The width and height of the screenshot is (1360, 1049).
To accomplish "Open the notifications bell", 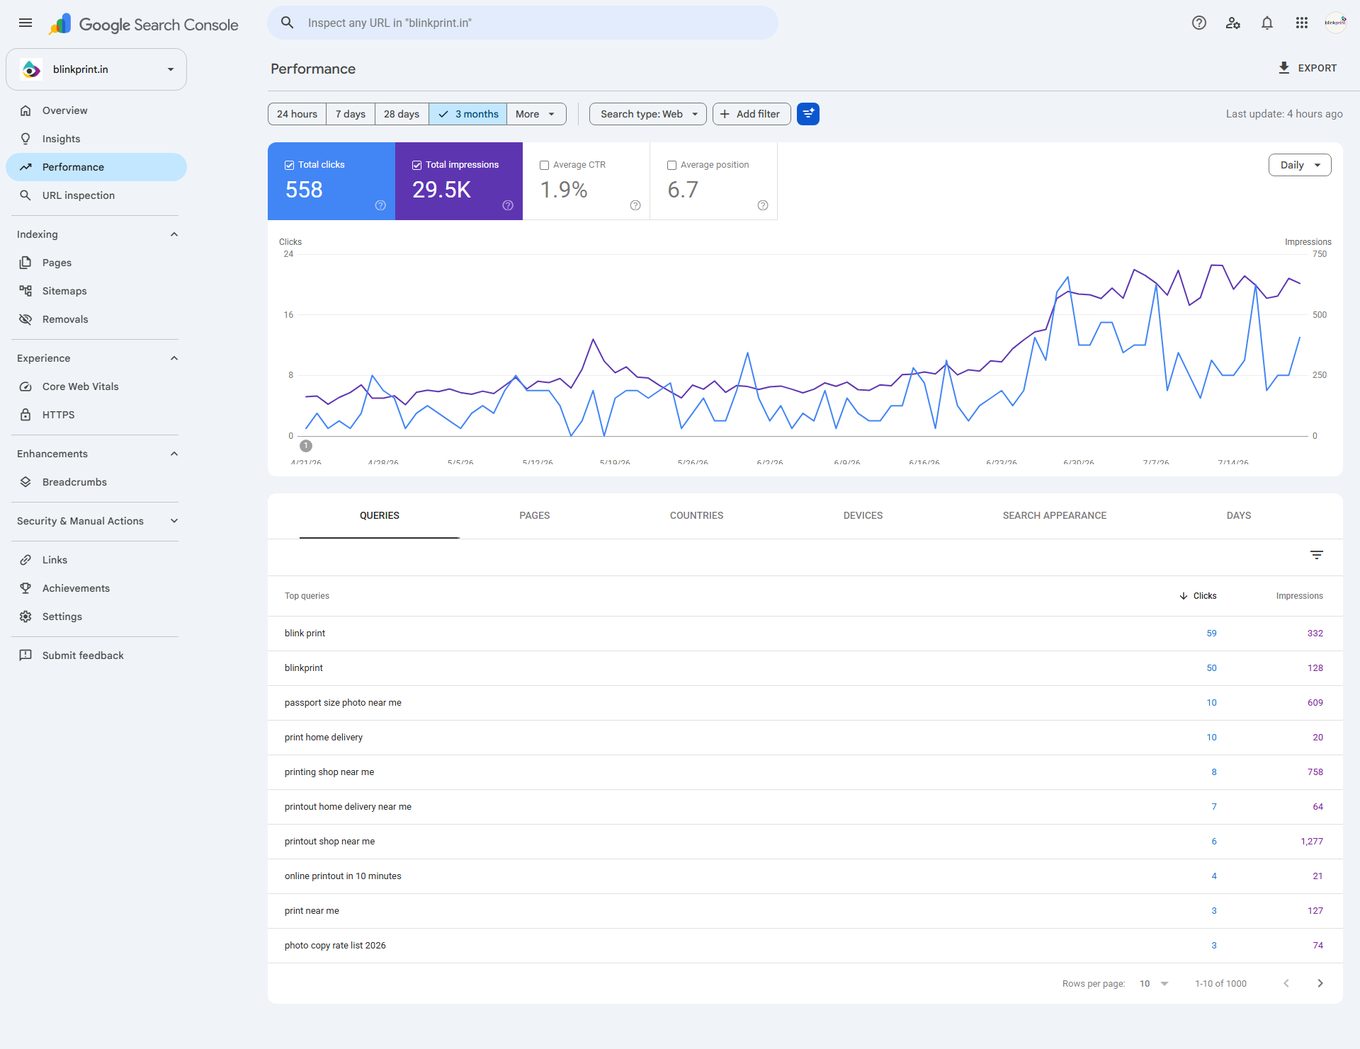I will coord(1267,23).
